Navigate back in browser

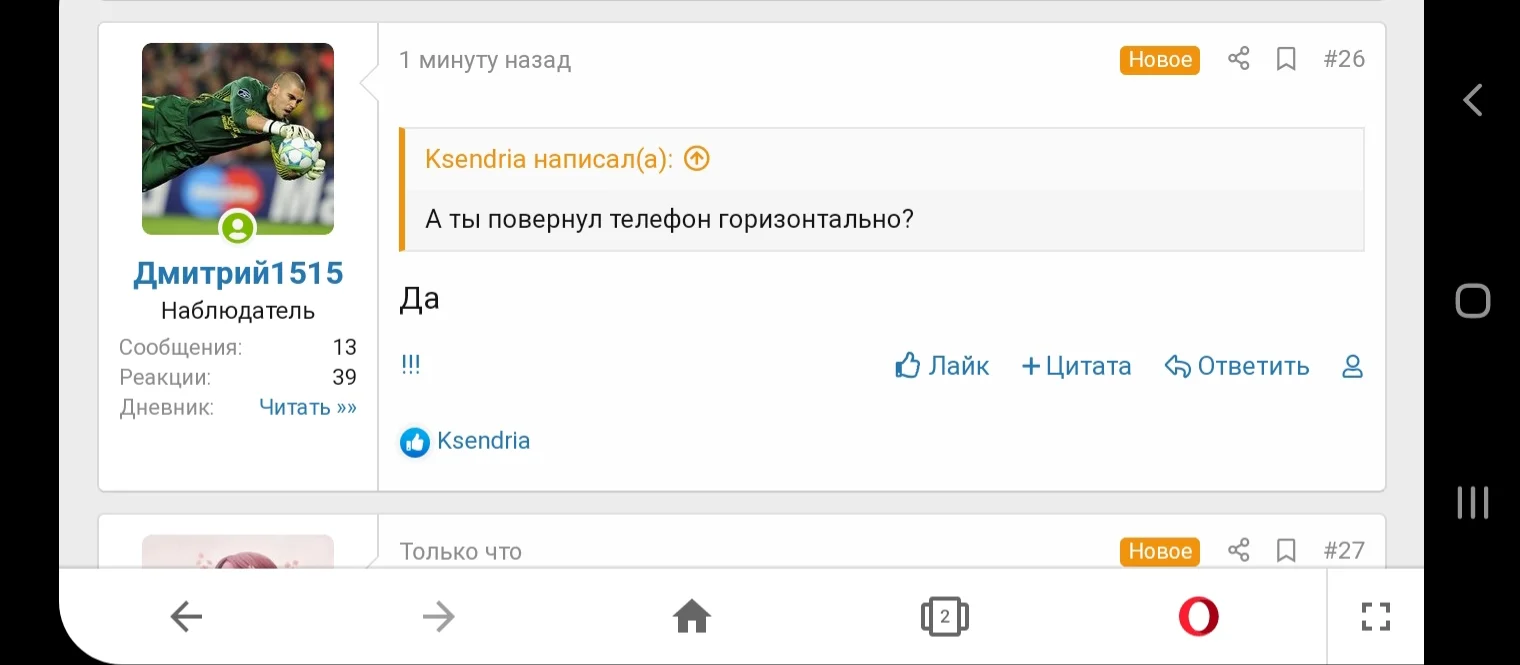pos(187,616)
